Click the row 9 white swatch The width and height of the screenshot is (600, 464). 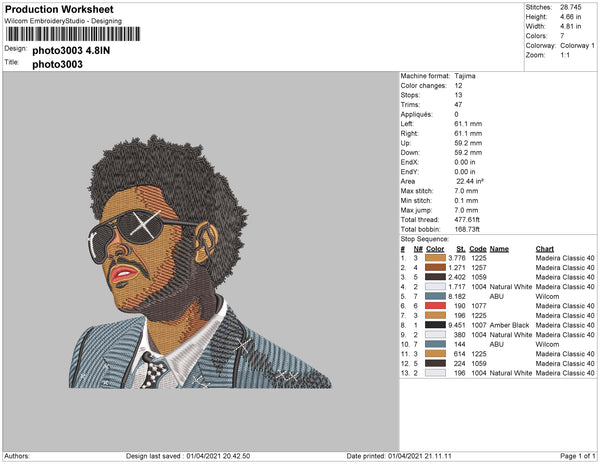pos(435,335)
